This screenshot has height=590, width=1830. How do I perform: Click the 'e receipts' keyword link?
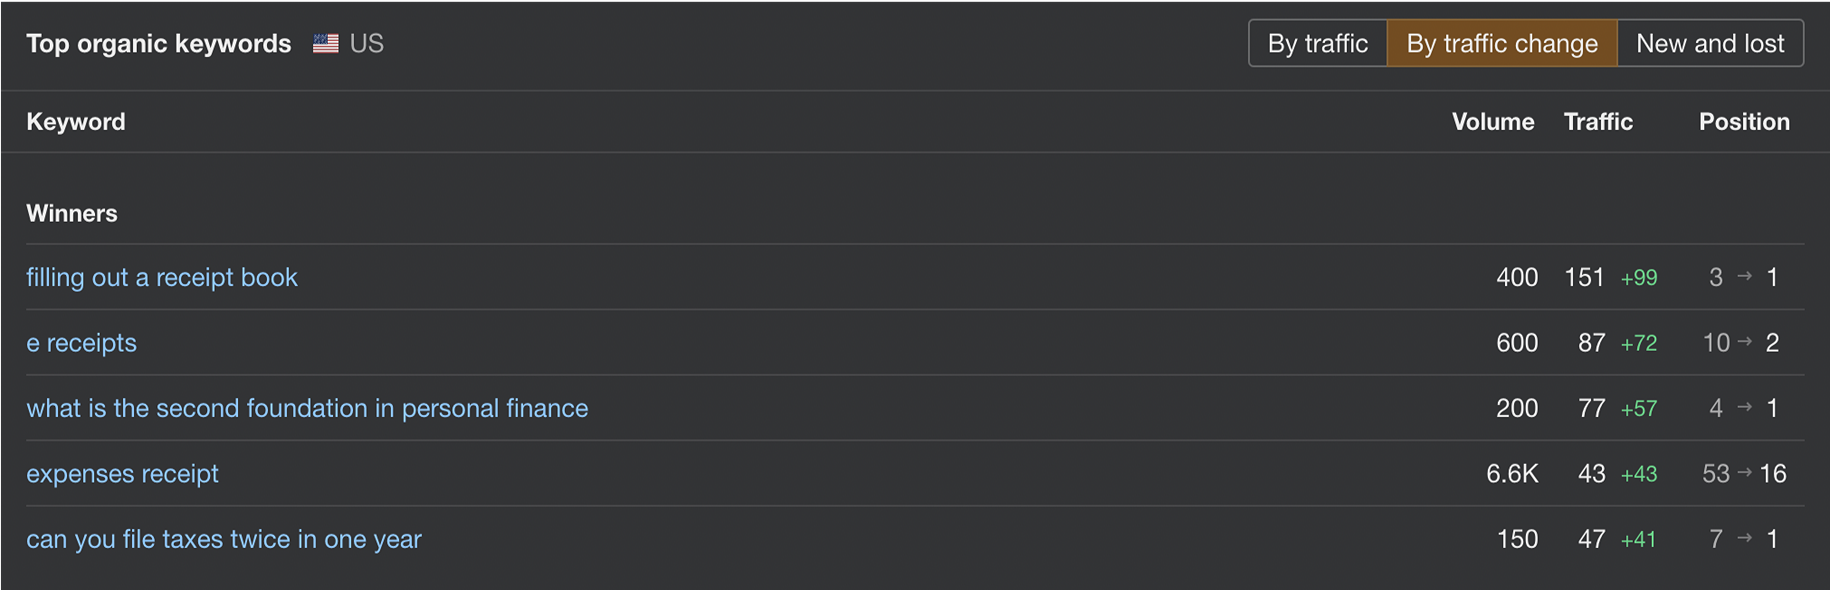(81, 343)
